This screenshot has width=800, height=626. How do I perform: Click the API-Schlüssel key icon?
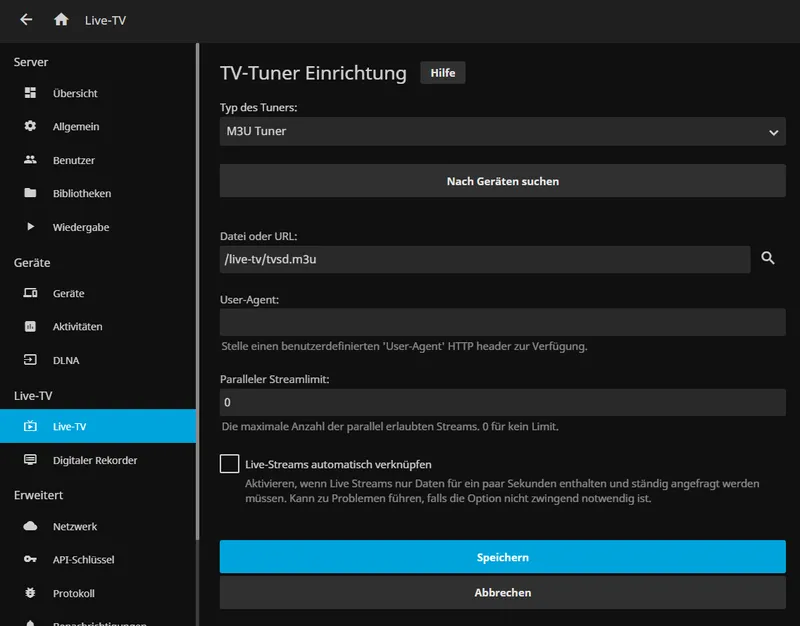tap(30, 560)
